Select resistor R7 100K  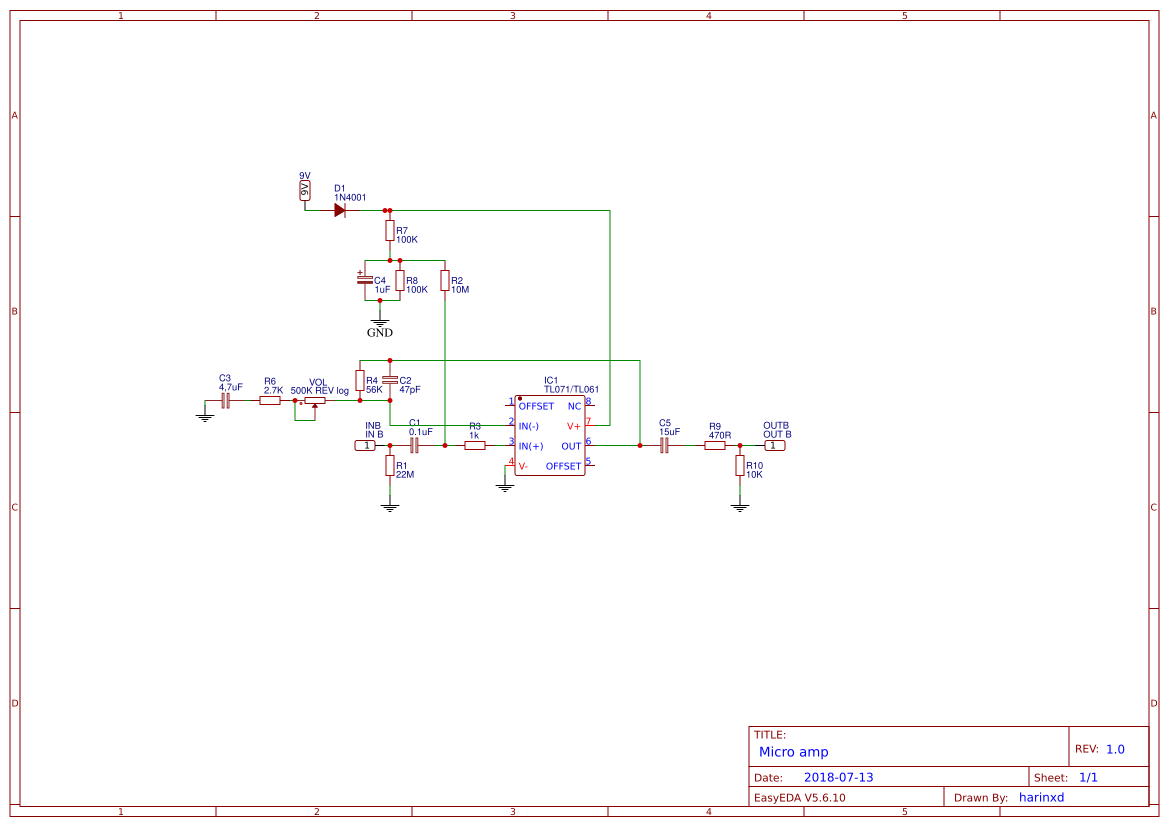[389, 230]
